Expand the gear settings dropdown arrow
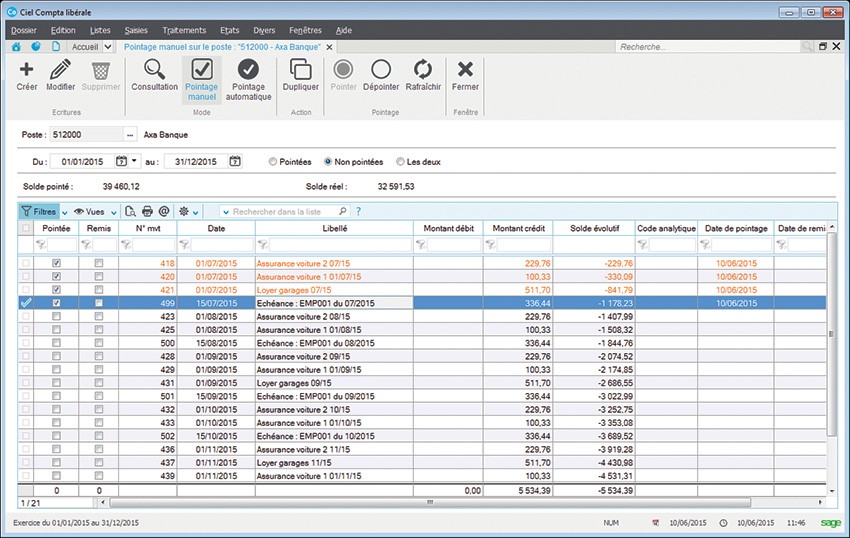Viewport: 850px width, 538px height. (195, 213)
